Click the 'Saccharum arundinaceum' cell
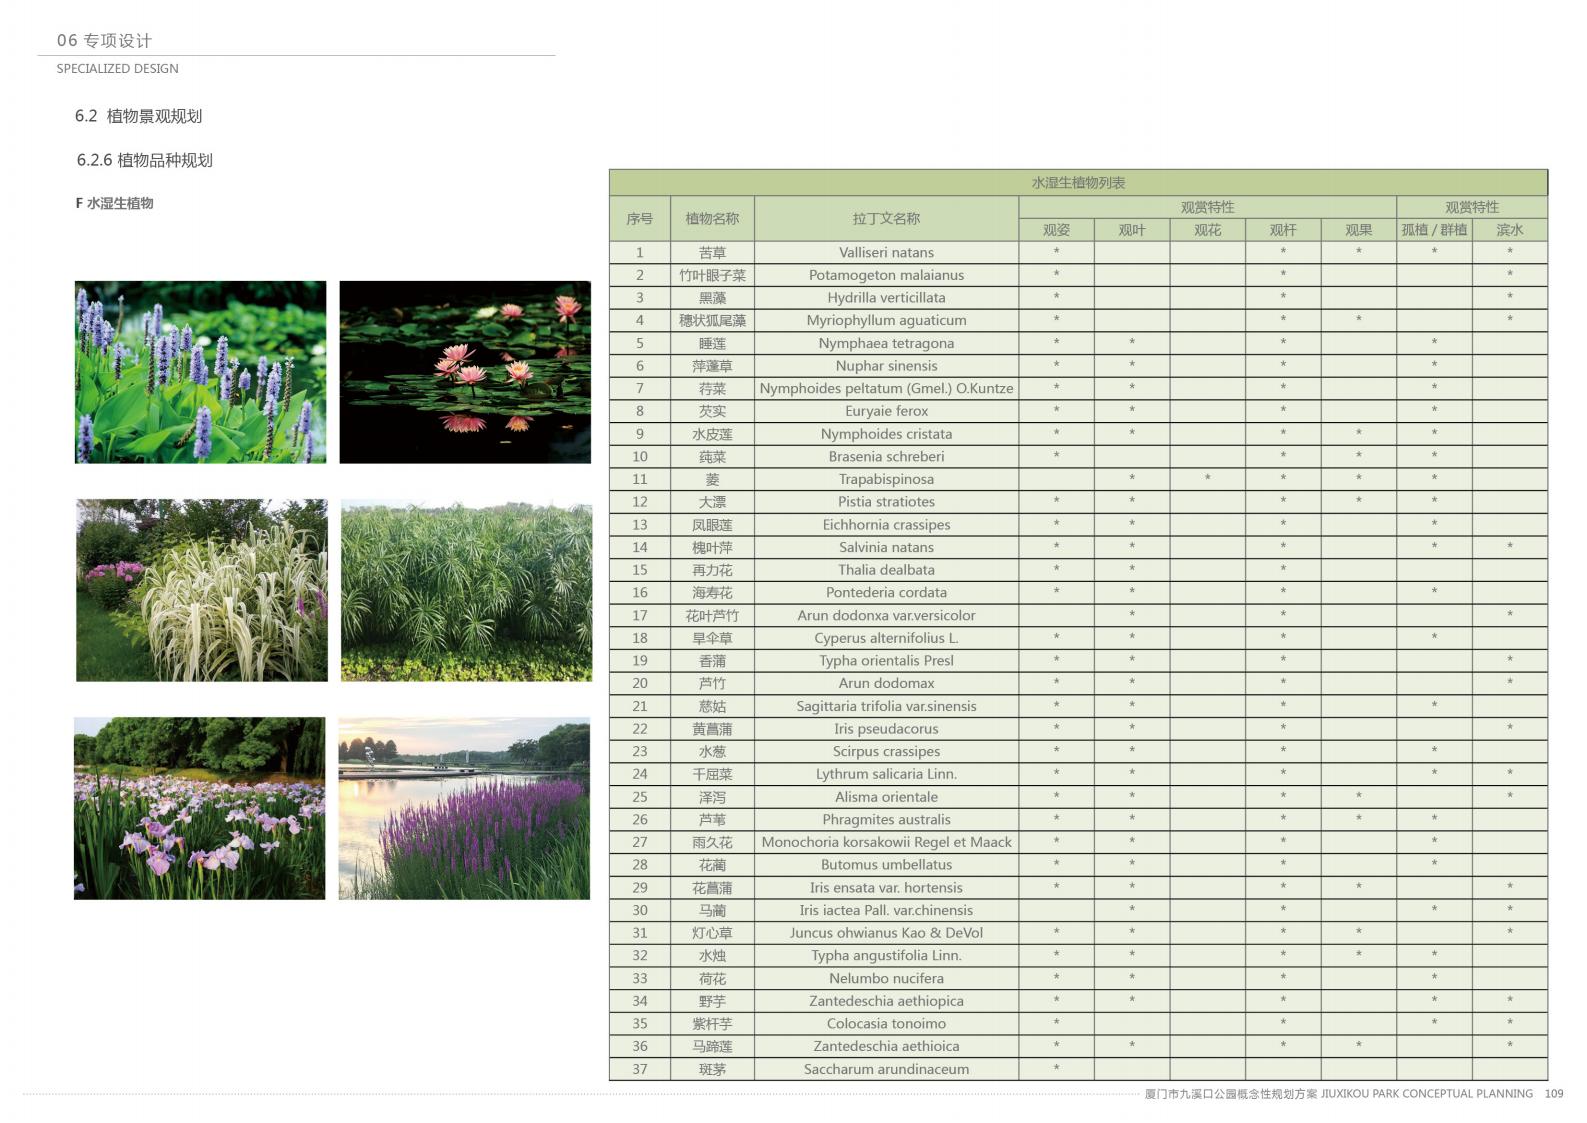Image resolution: width=1587 pixels, height=1123 pixels. [886, 1069]
